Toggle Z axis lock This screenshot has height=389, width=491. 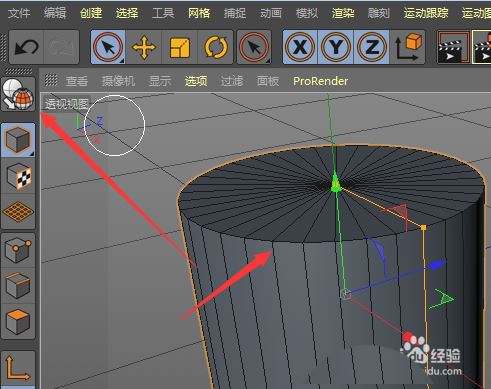[371, 47]
